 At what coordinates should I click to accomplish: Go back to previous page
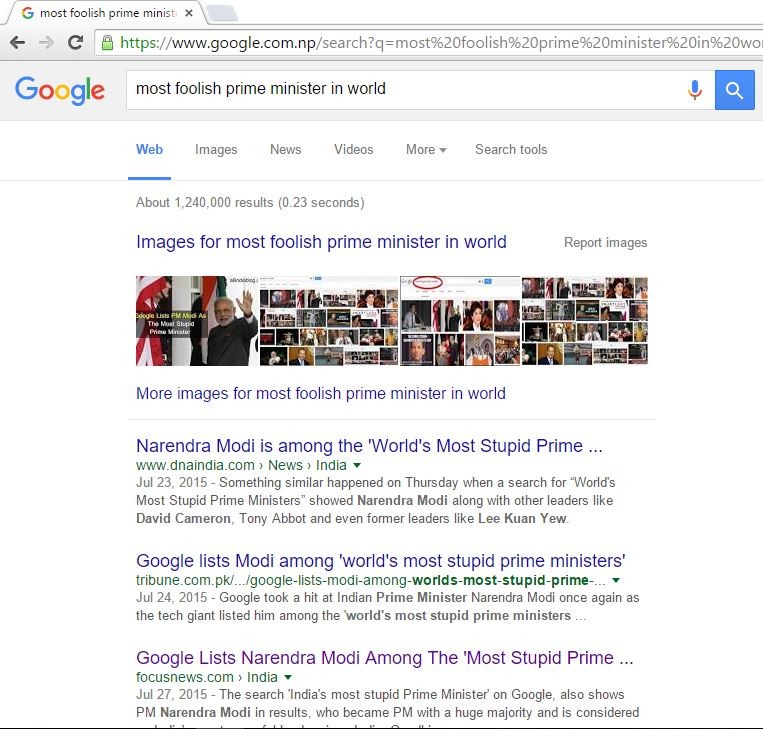[x=18, y=43]
